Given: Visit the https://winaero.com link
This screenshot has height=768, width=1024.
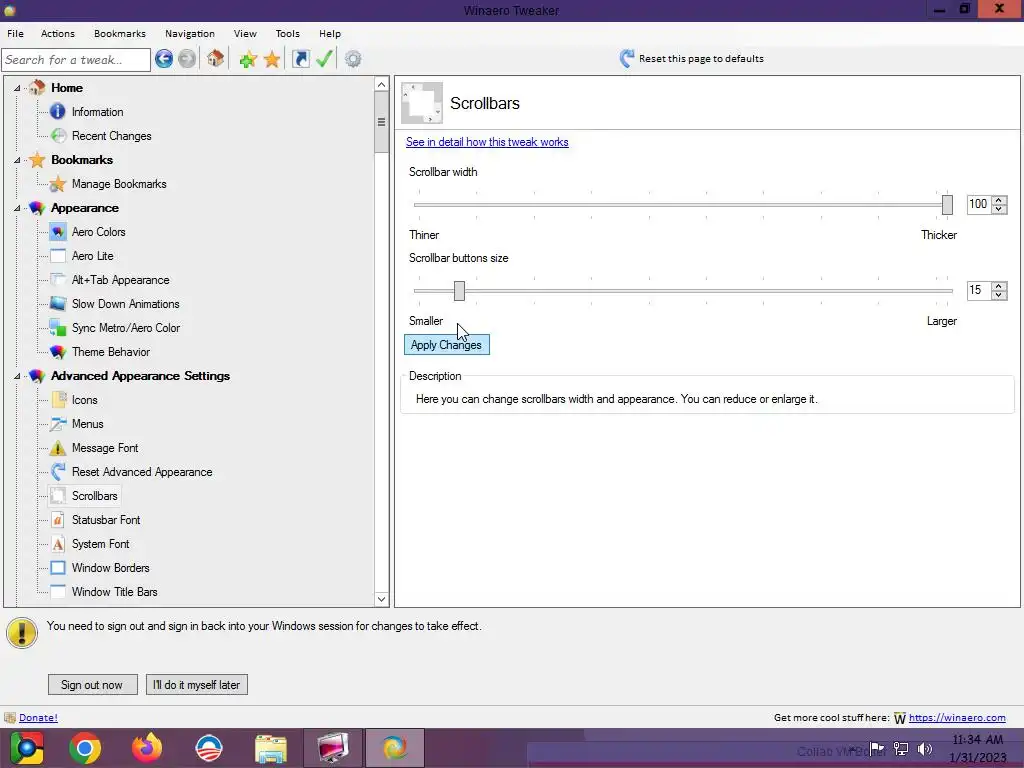Looking at the screenshot, I should click(957, 718).
